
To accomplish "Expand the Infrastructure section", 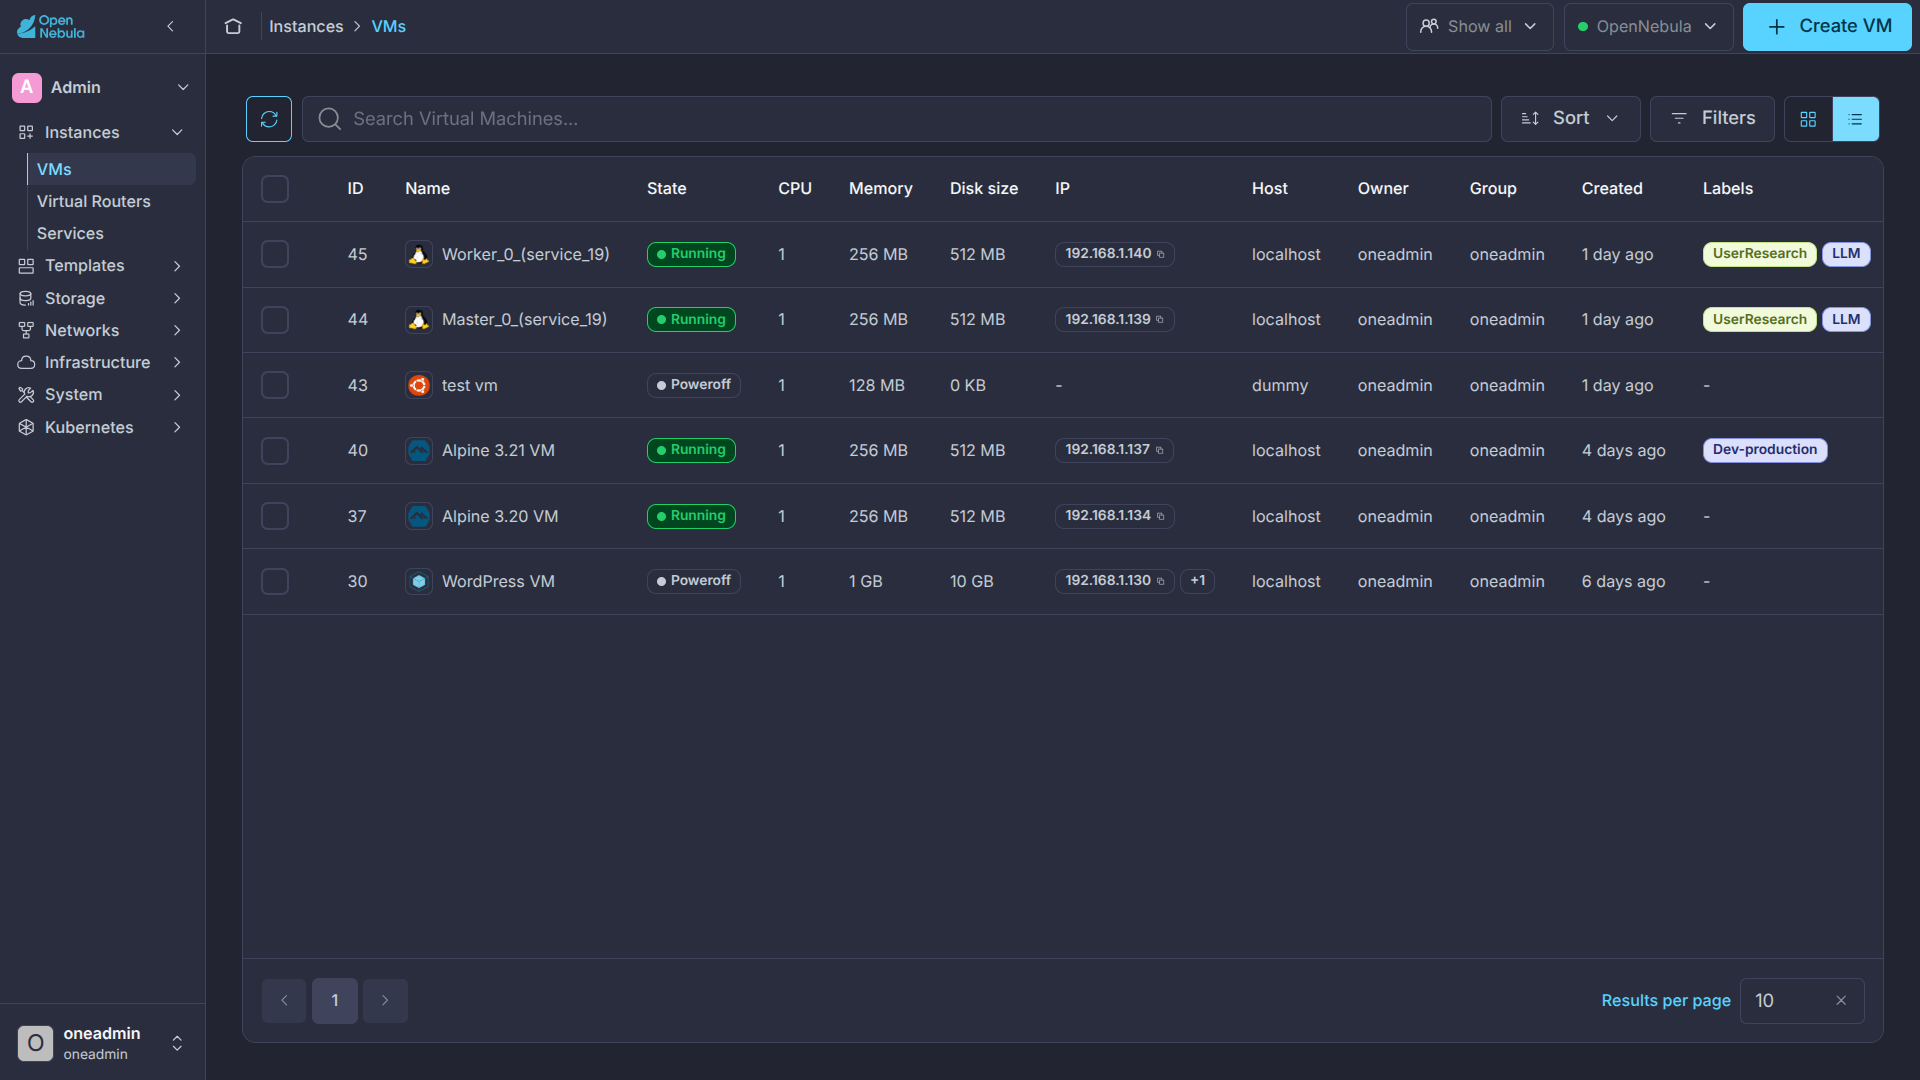I will coord(177,363).
